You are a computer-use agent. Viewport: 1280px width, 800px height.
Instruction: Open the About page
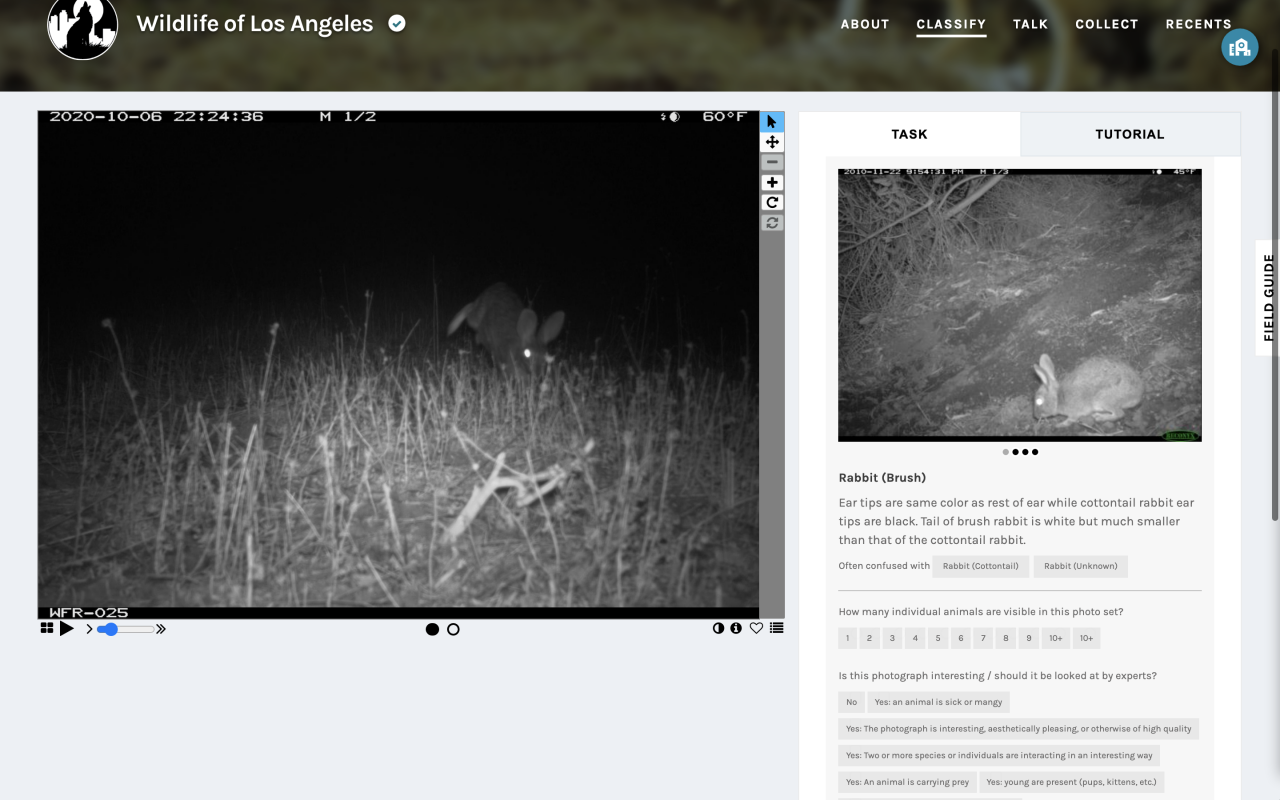click(865, 24)
